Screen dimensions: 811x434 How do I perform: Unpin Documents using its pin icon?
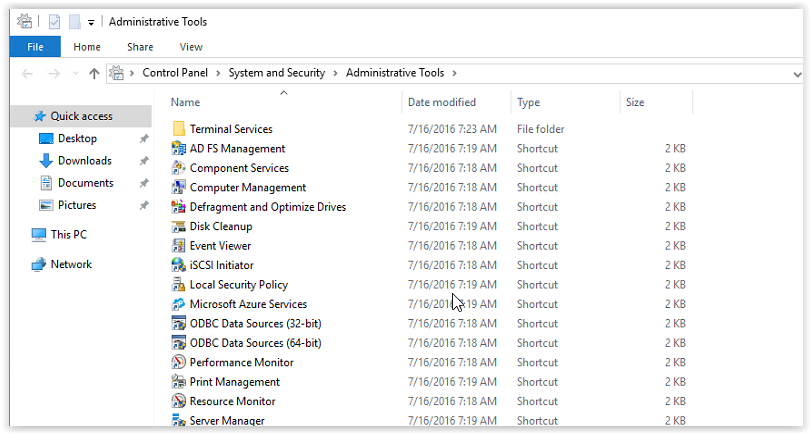coord(144,183)
